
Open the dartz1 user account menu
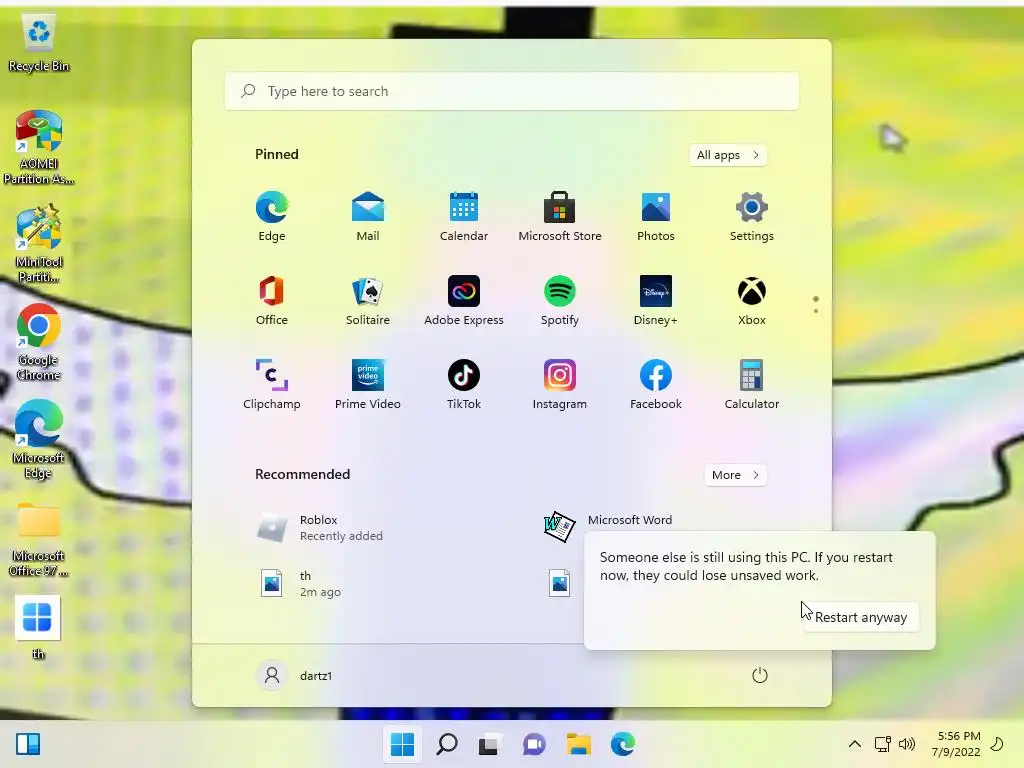pos(296,675)
